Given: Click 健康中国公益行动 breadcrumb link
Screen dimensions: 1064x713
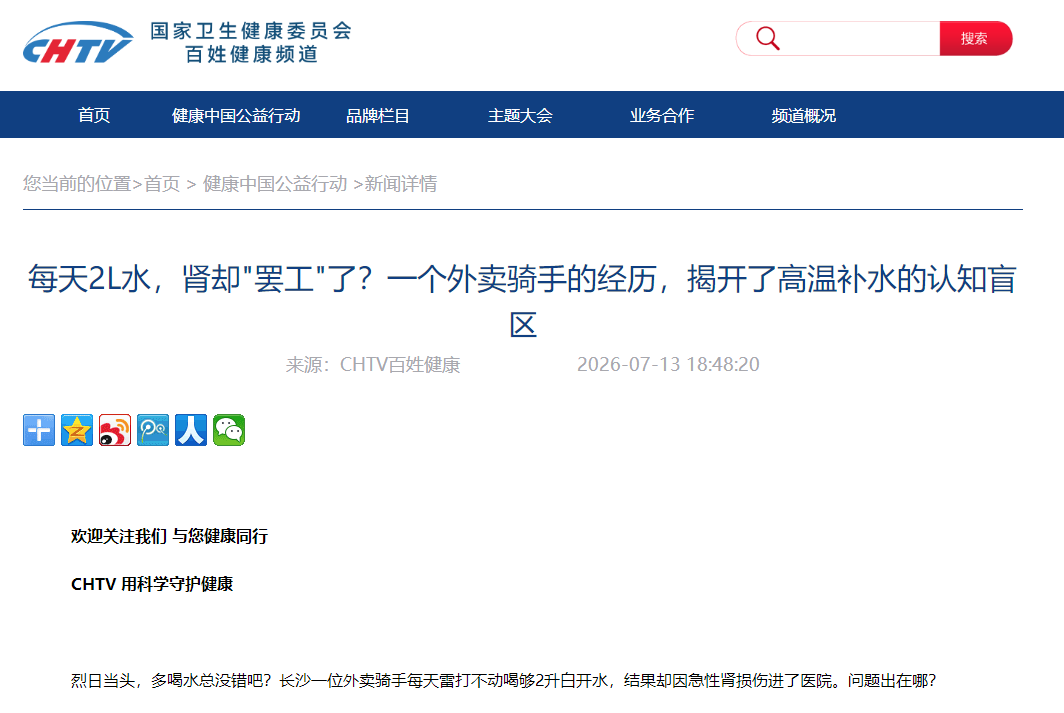Looking at the screenshot, I should (x=275, y=184).
